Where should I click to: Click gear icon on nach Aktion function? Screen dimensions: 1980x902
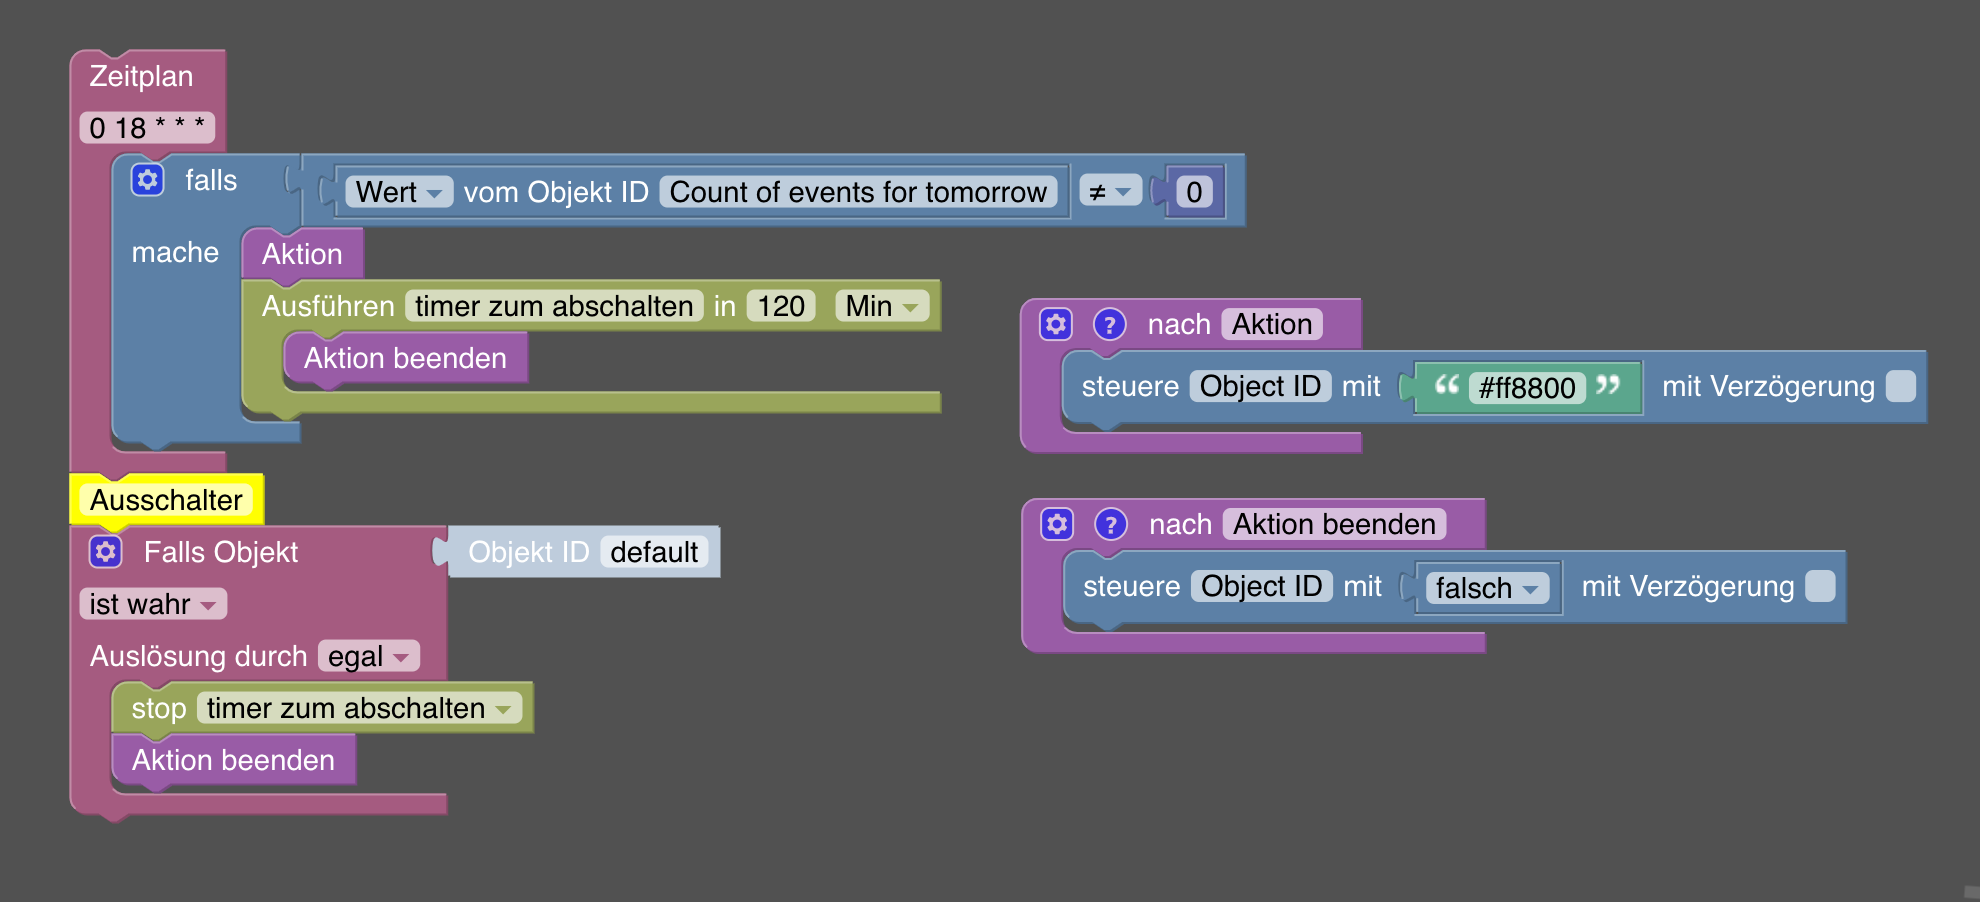click(1056, 324)
